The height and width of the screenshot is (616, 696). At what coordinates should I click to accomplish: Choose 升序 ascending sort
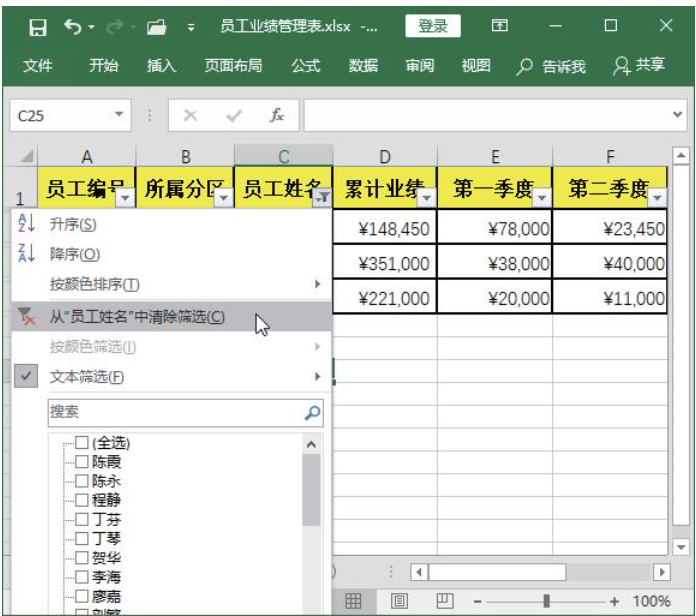[171, 225]
